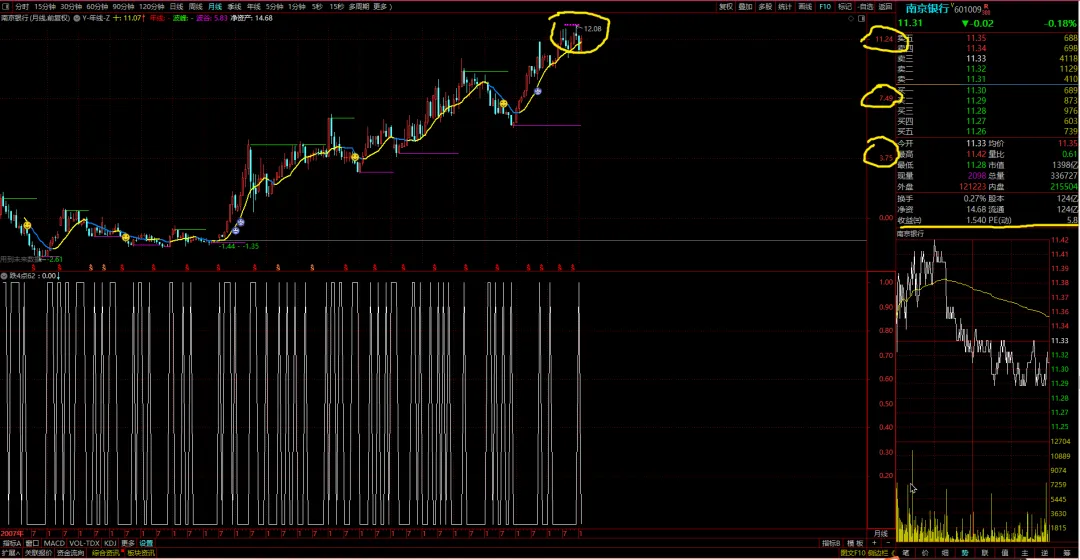Activate the 画线 drawing tool
Screen dimensions: 1080x560
point(804,6)
